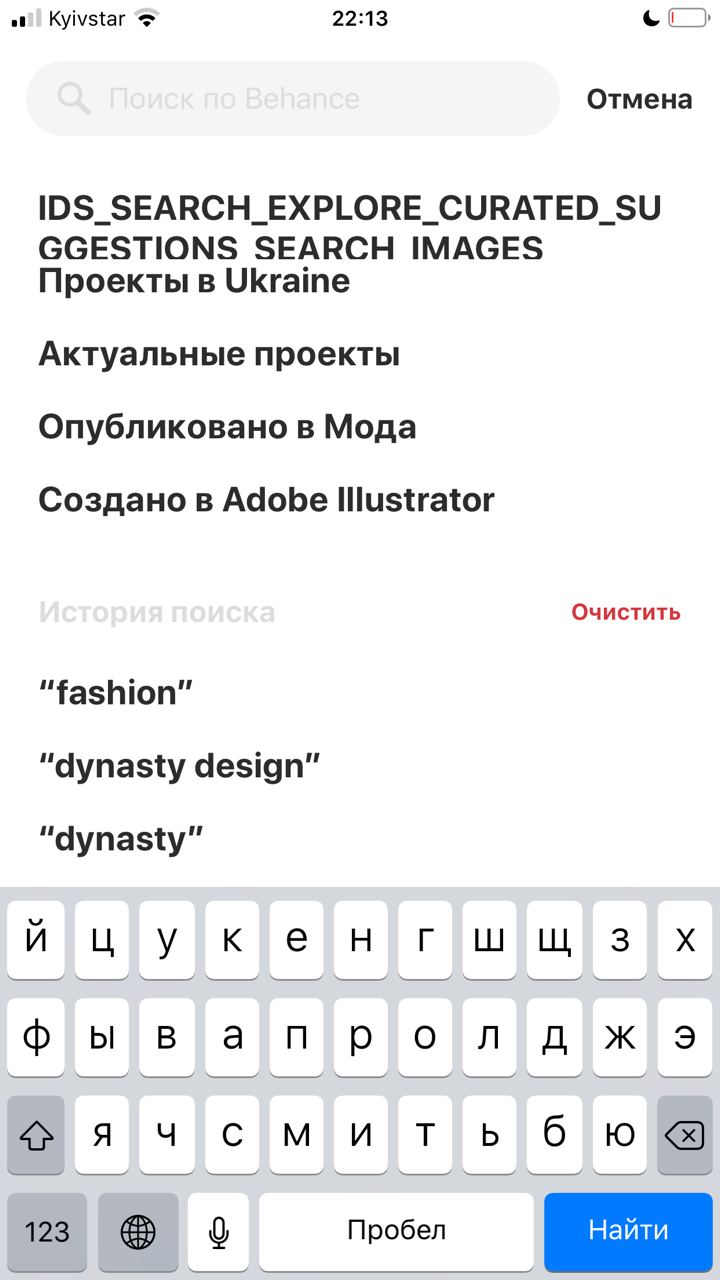This screenshot has height=1280, width=720.
Task: Tap the ц key
Action: click(101, 941)
